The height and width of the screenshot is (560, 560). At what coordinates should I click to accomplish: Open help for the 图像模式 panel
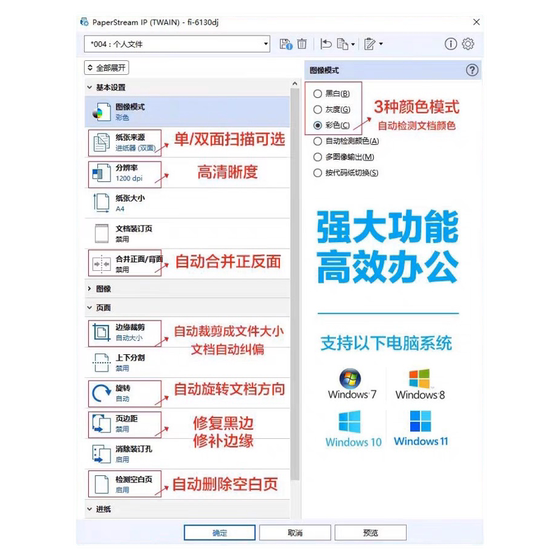tap(472, 70)
